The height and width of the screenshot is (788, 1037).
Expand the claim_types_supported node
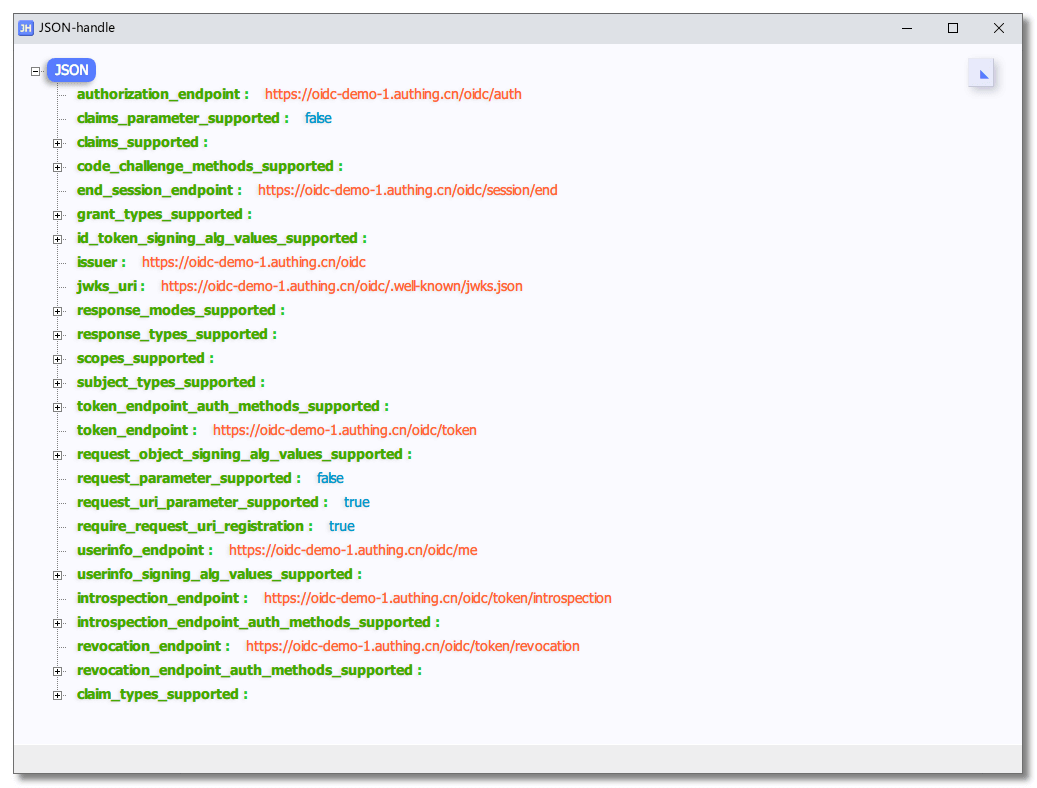[58, 695]
